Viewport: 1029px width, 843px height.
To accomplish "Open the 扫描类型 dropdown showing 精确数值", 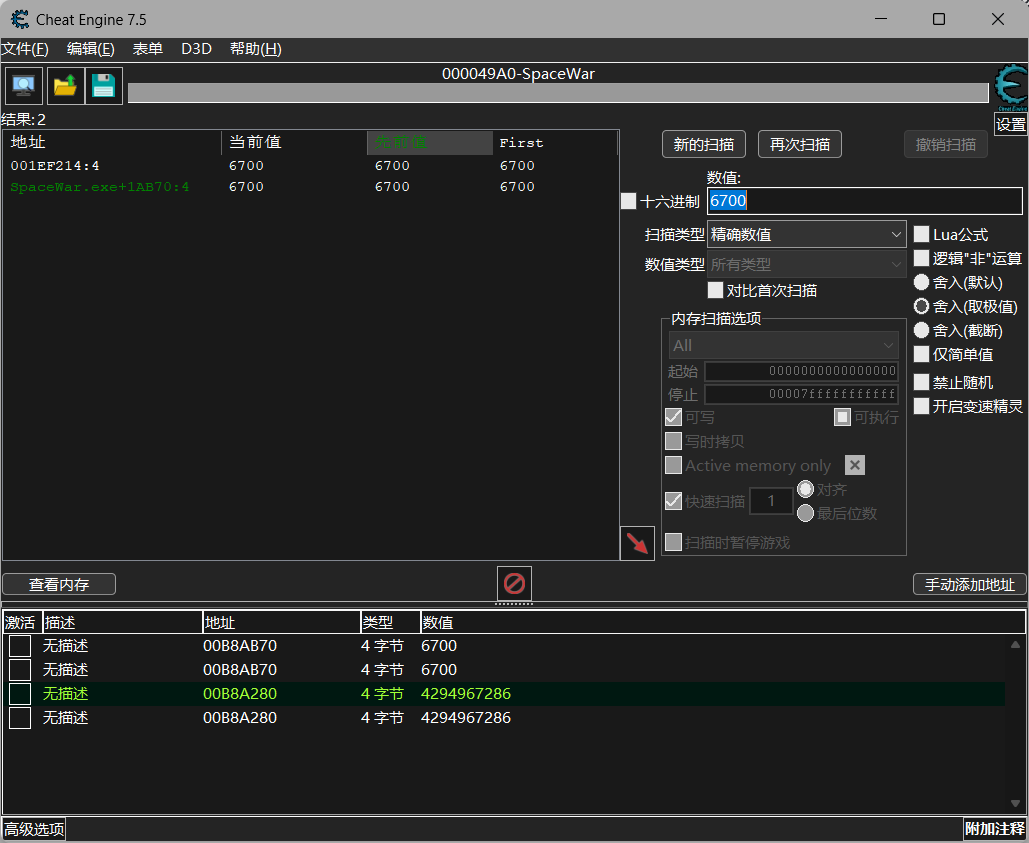I will pos(807,234).
